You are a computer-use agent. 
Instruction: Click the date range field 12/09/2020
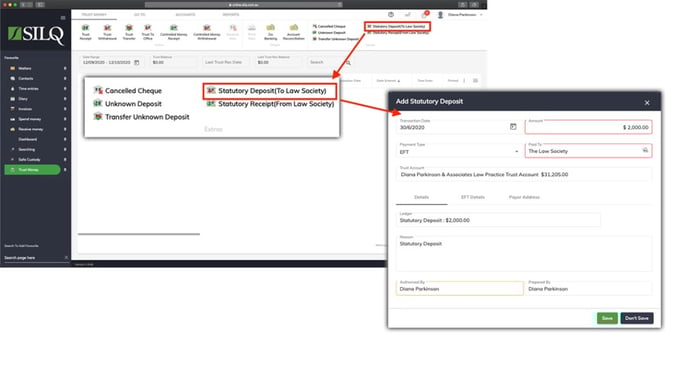coord(111,61)
